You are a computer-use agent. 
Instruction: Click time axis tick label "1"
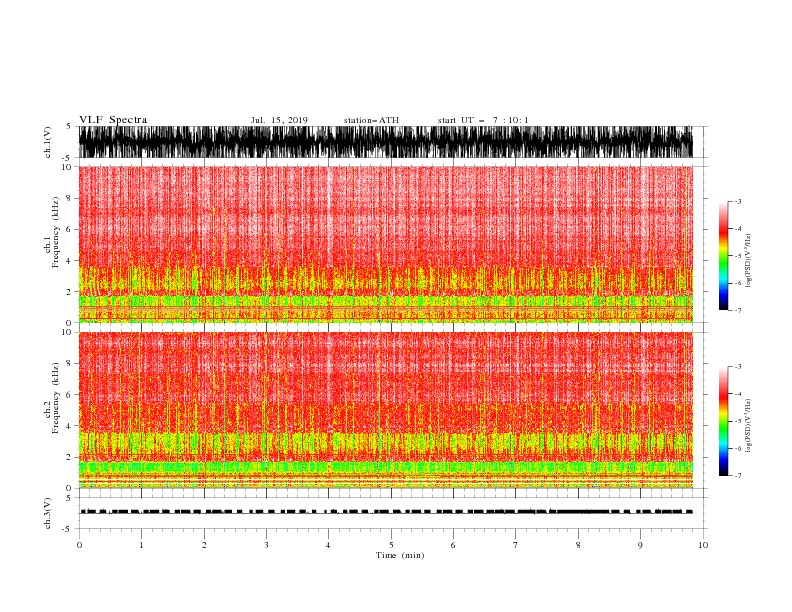[x=141, y=545]
